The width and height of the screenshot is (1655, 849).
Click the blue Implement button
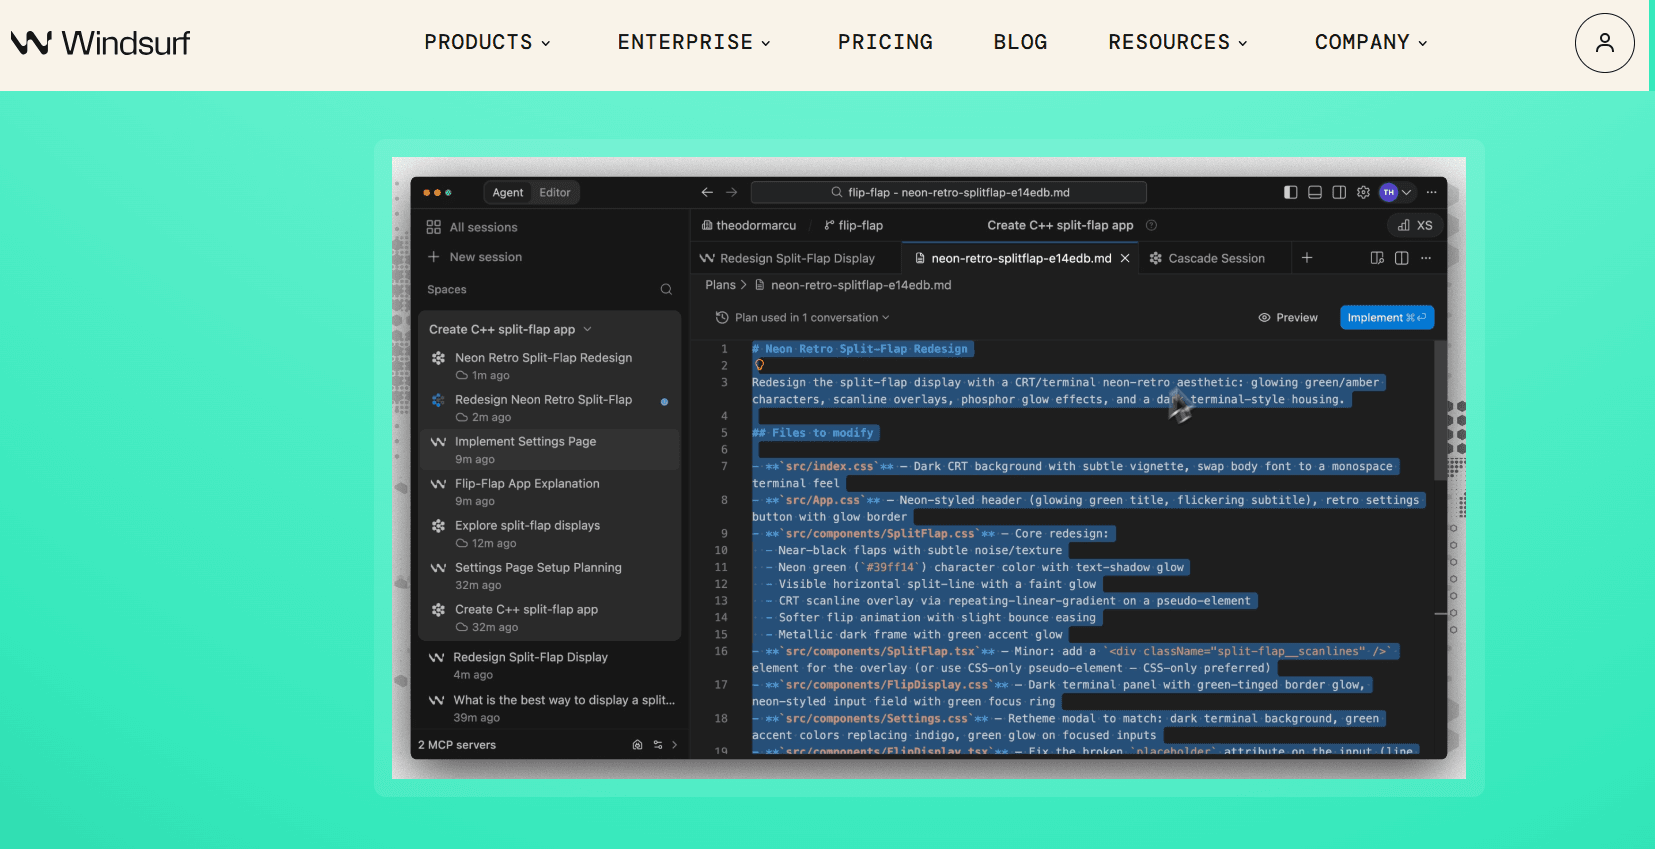1387,317
